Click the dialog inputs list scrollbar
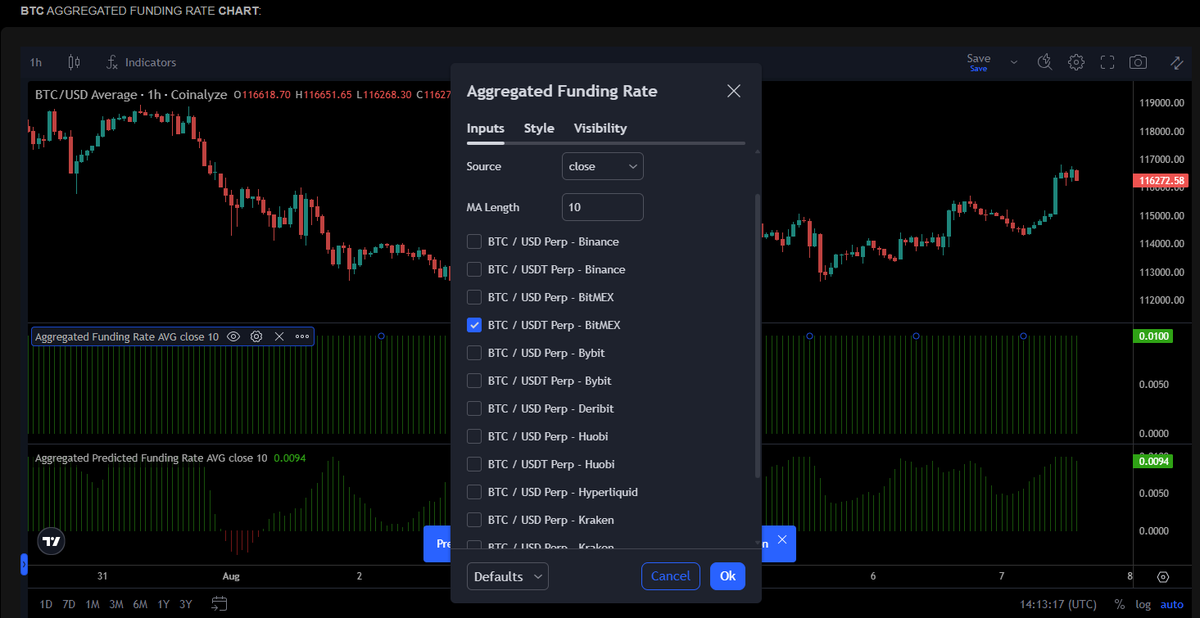The height and width of the screenshot is (618, 1200). click(757, 335)
